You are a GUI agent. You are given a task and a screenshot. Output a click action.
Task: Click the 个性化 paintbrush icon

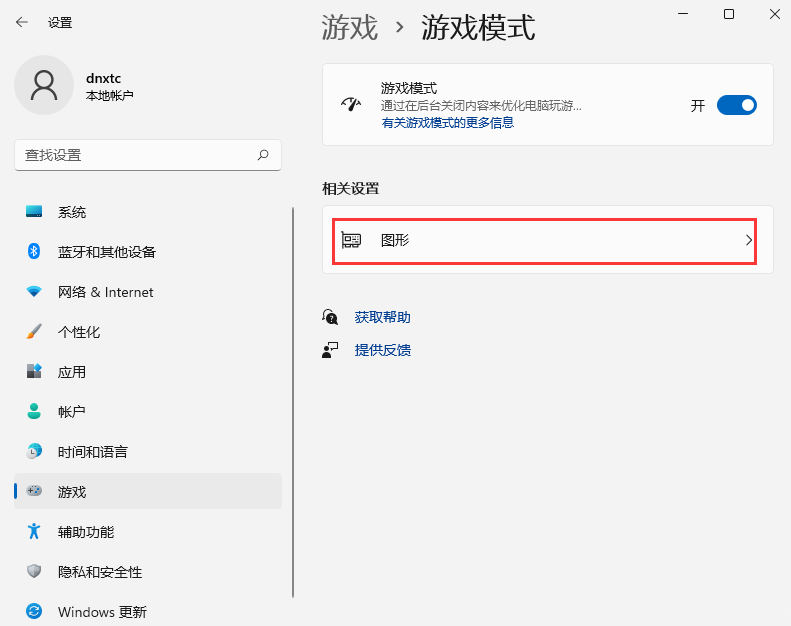(34, 331)
